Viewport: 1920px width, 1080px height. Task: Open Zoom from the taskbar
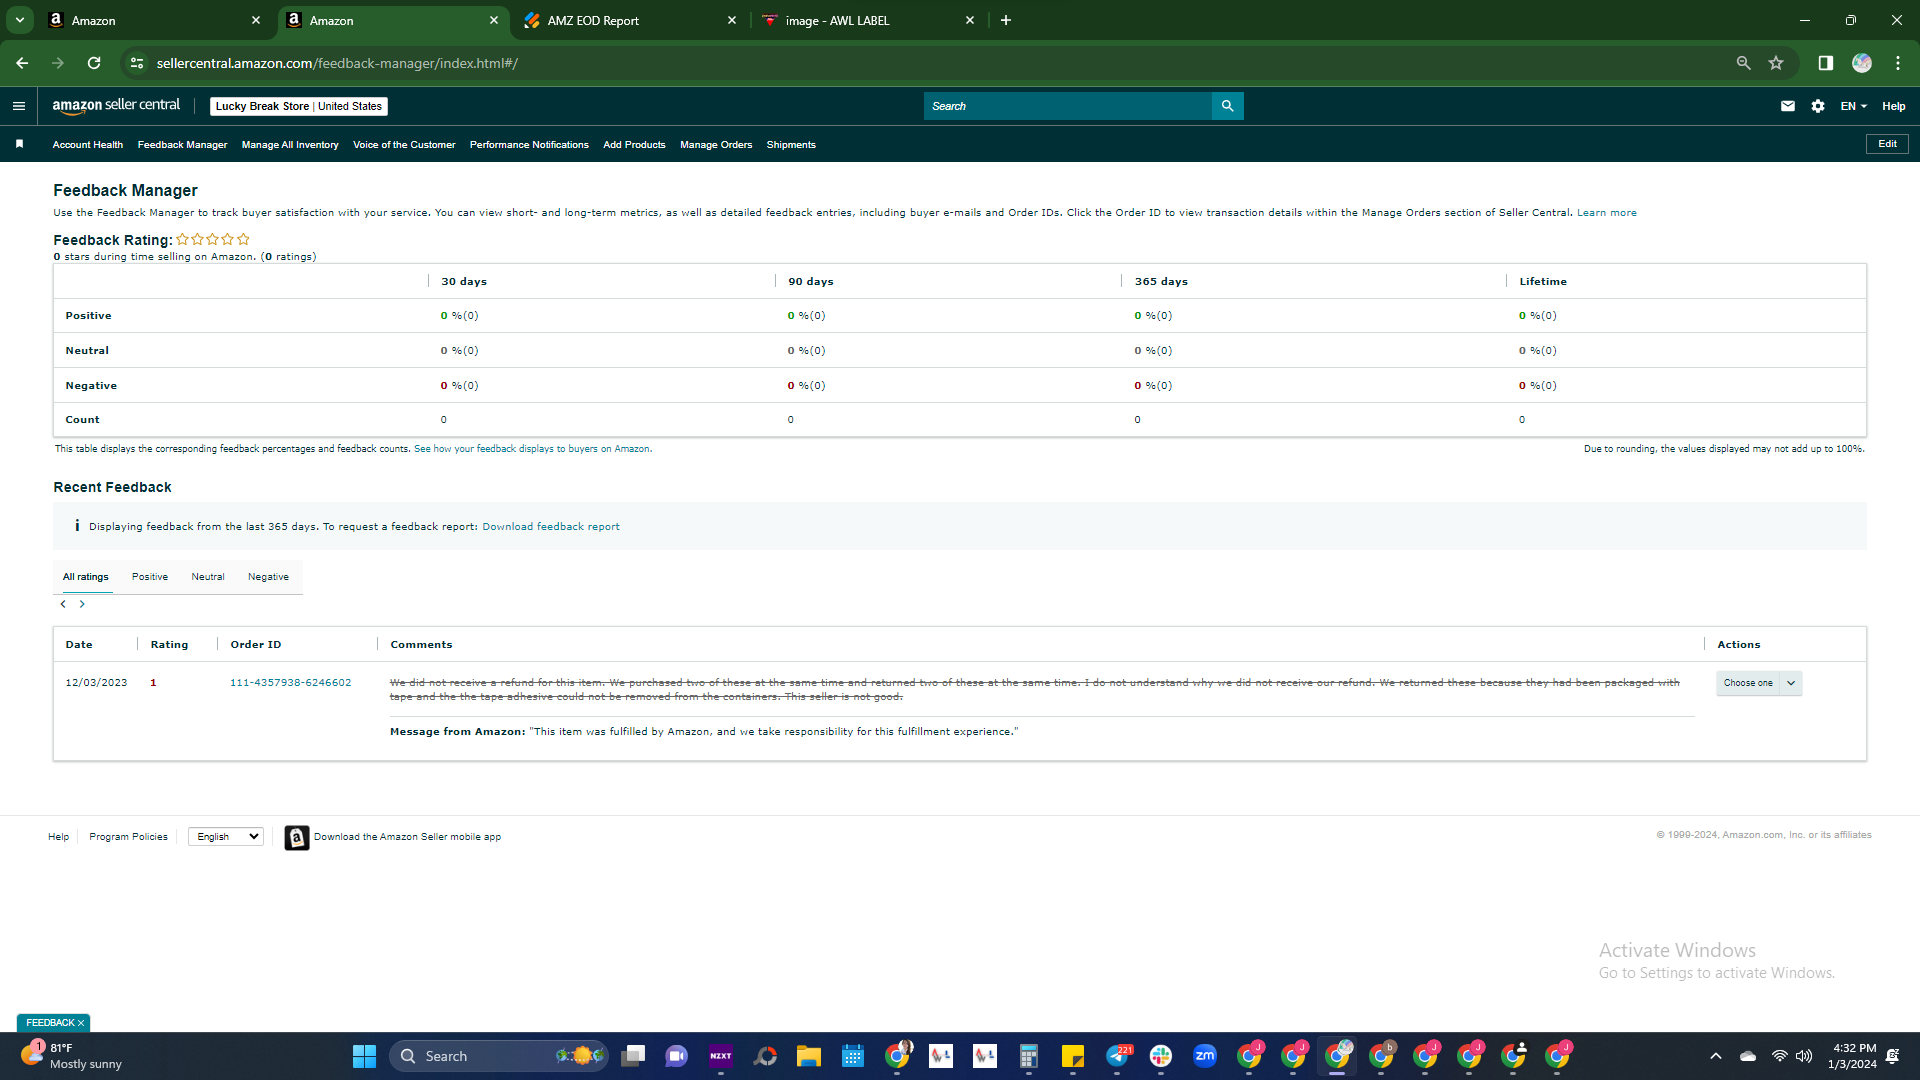[x=1205, y=1056]
